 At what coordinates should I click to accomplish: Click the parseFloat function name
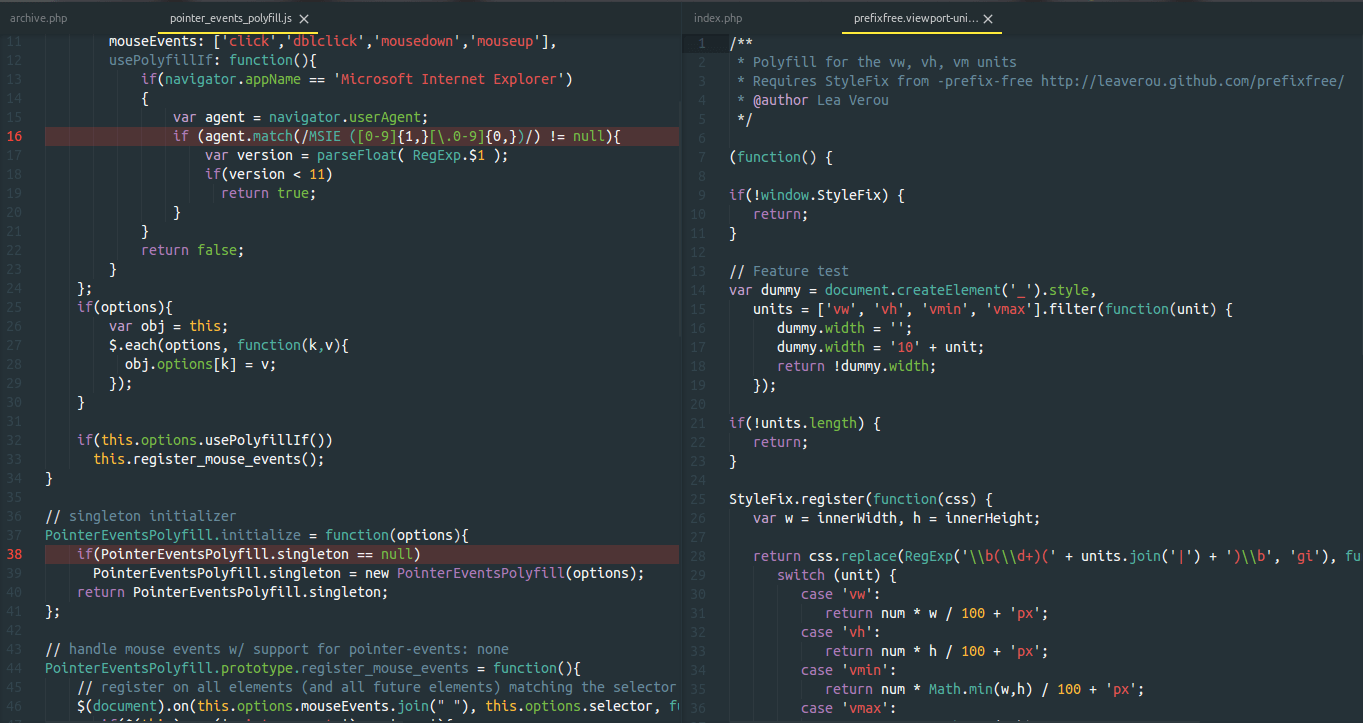(x=357, y=155)
